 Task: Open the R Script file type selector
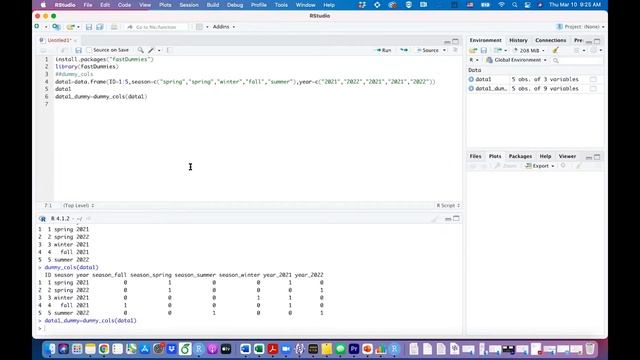click(448, 205)
